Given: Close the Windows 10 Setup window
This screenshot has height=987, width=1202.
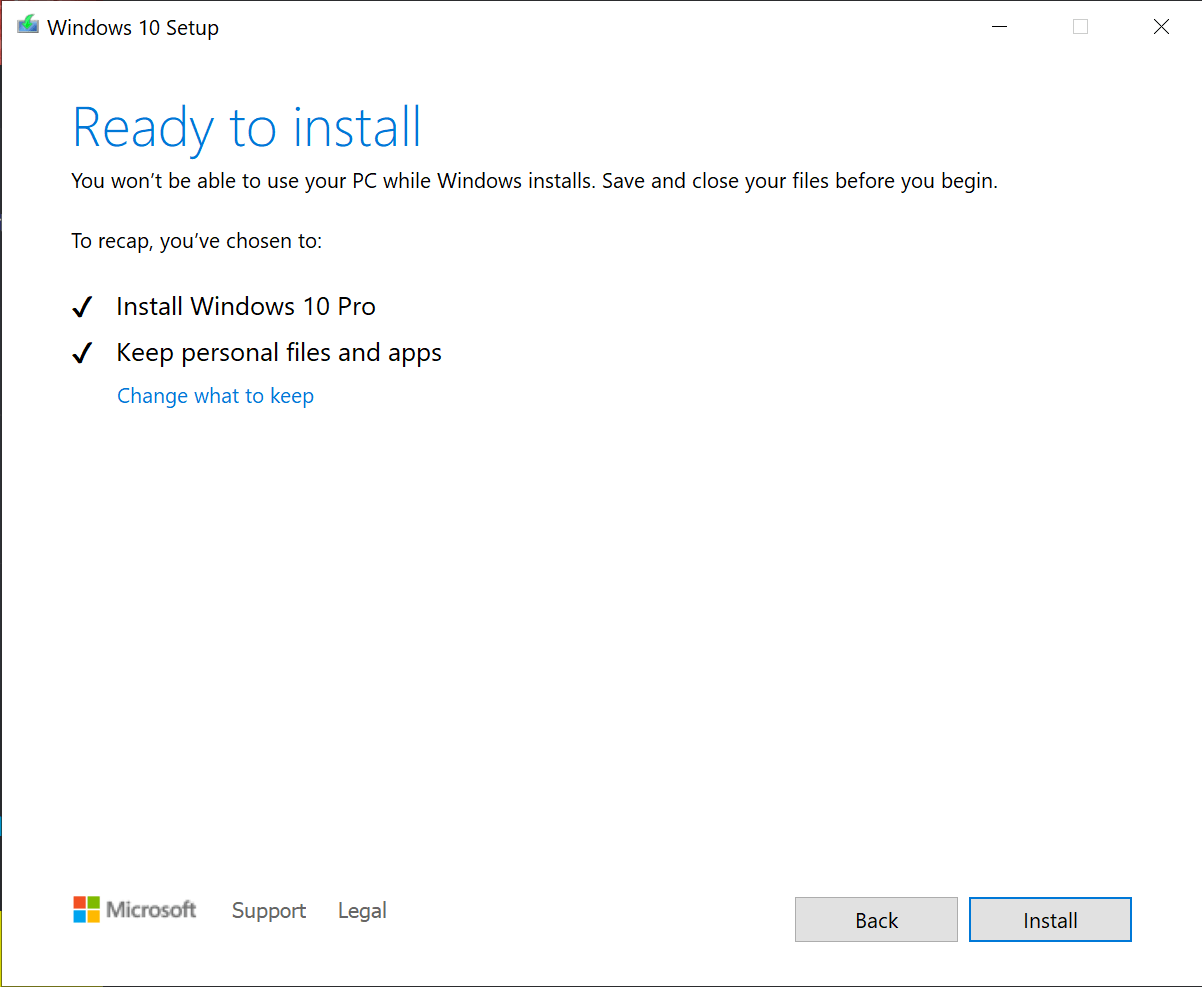Looking at the screenshot, I should tap(1161, 27).
